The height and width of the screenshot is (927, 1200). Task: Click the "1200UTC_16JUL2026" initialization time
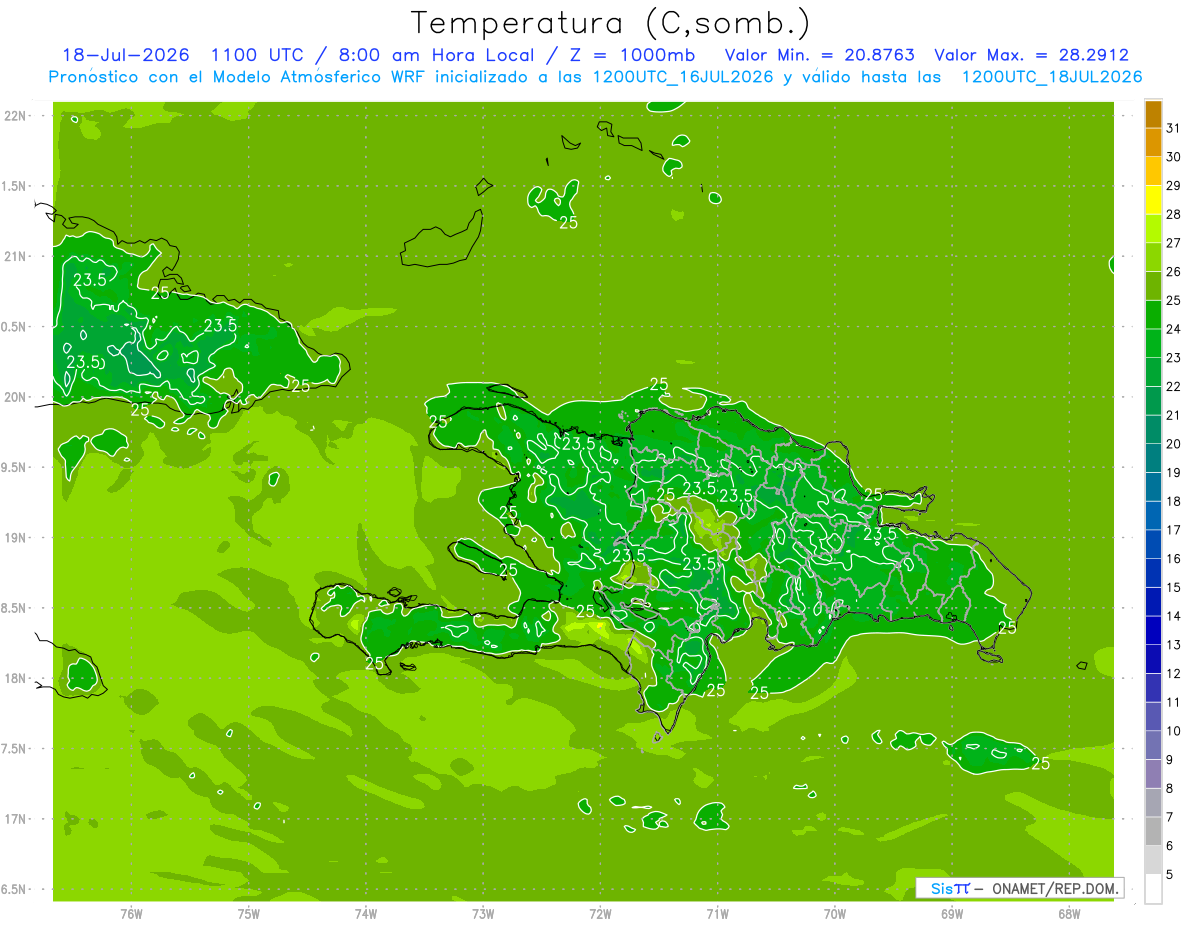[x=685, y=77]
